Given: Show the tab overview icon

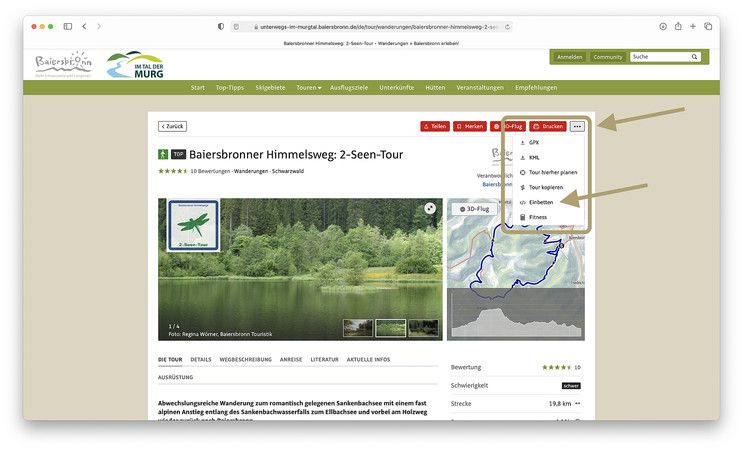Looking at the screenshot, I should click(x=708, y=27).
